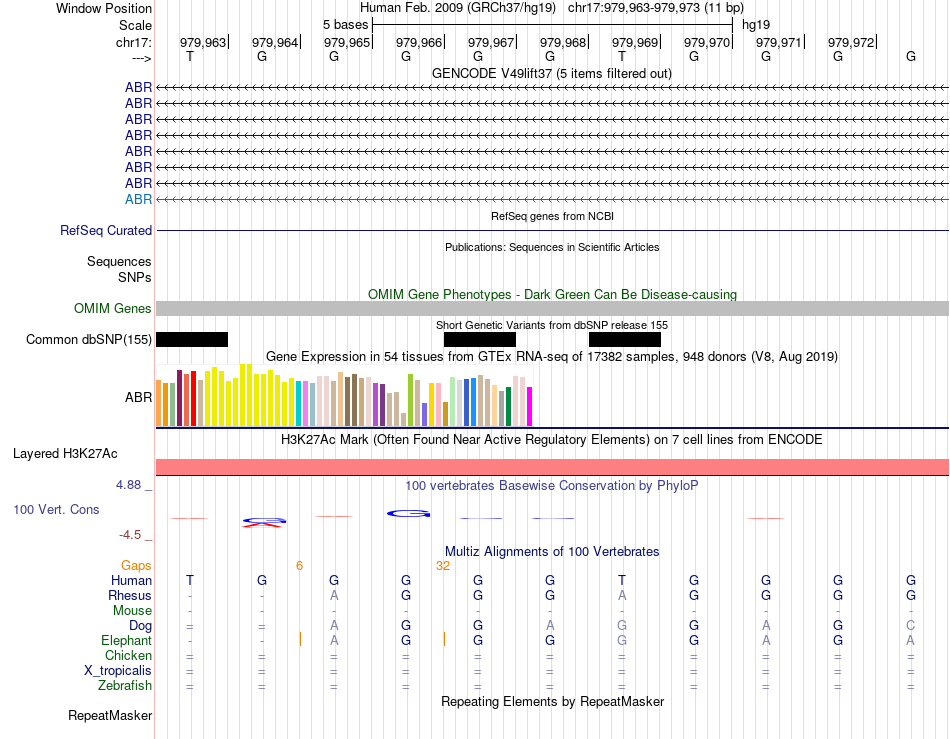950x739 pixels.
Task: Click the dark green bar in GTEx chart
Action: (x=508, y=406)
